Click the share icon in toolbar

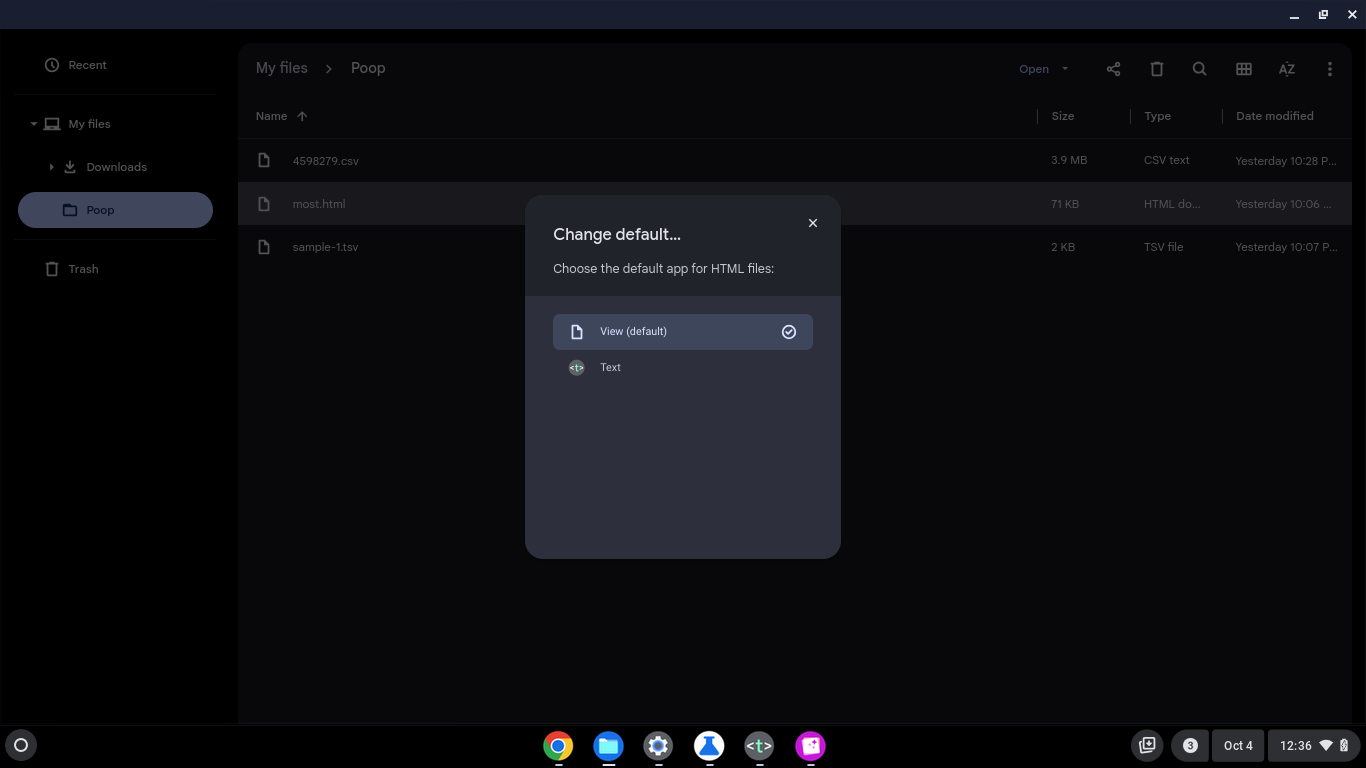click(1113, 69)
